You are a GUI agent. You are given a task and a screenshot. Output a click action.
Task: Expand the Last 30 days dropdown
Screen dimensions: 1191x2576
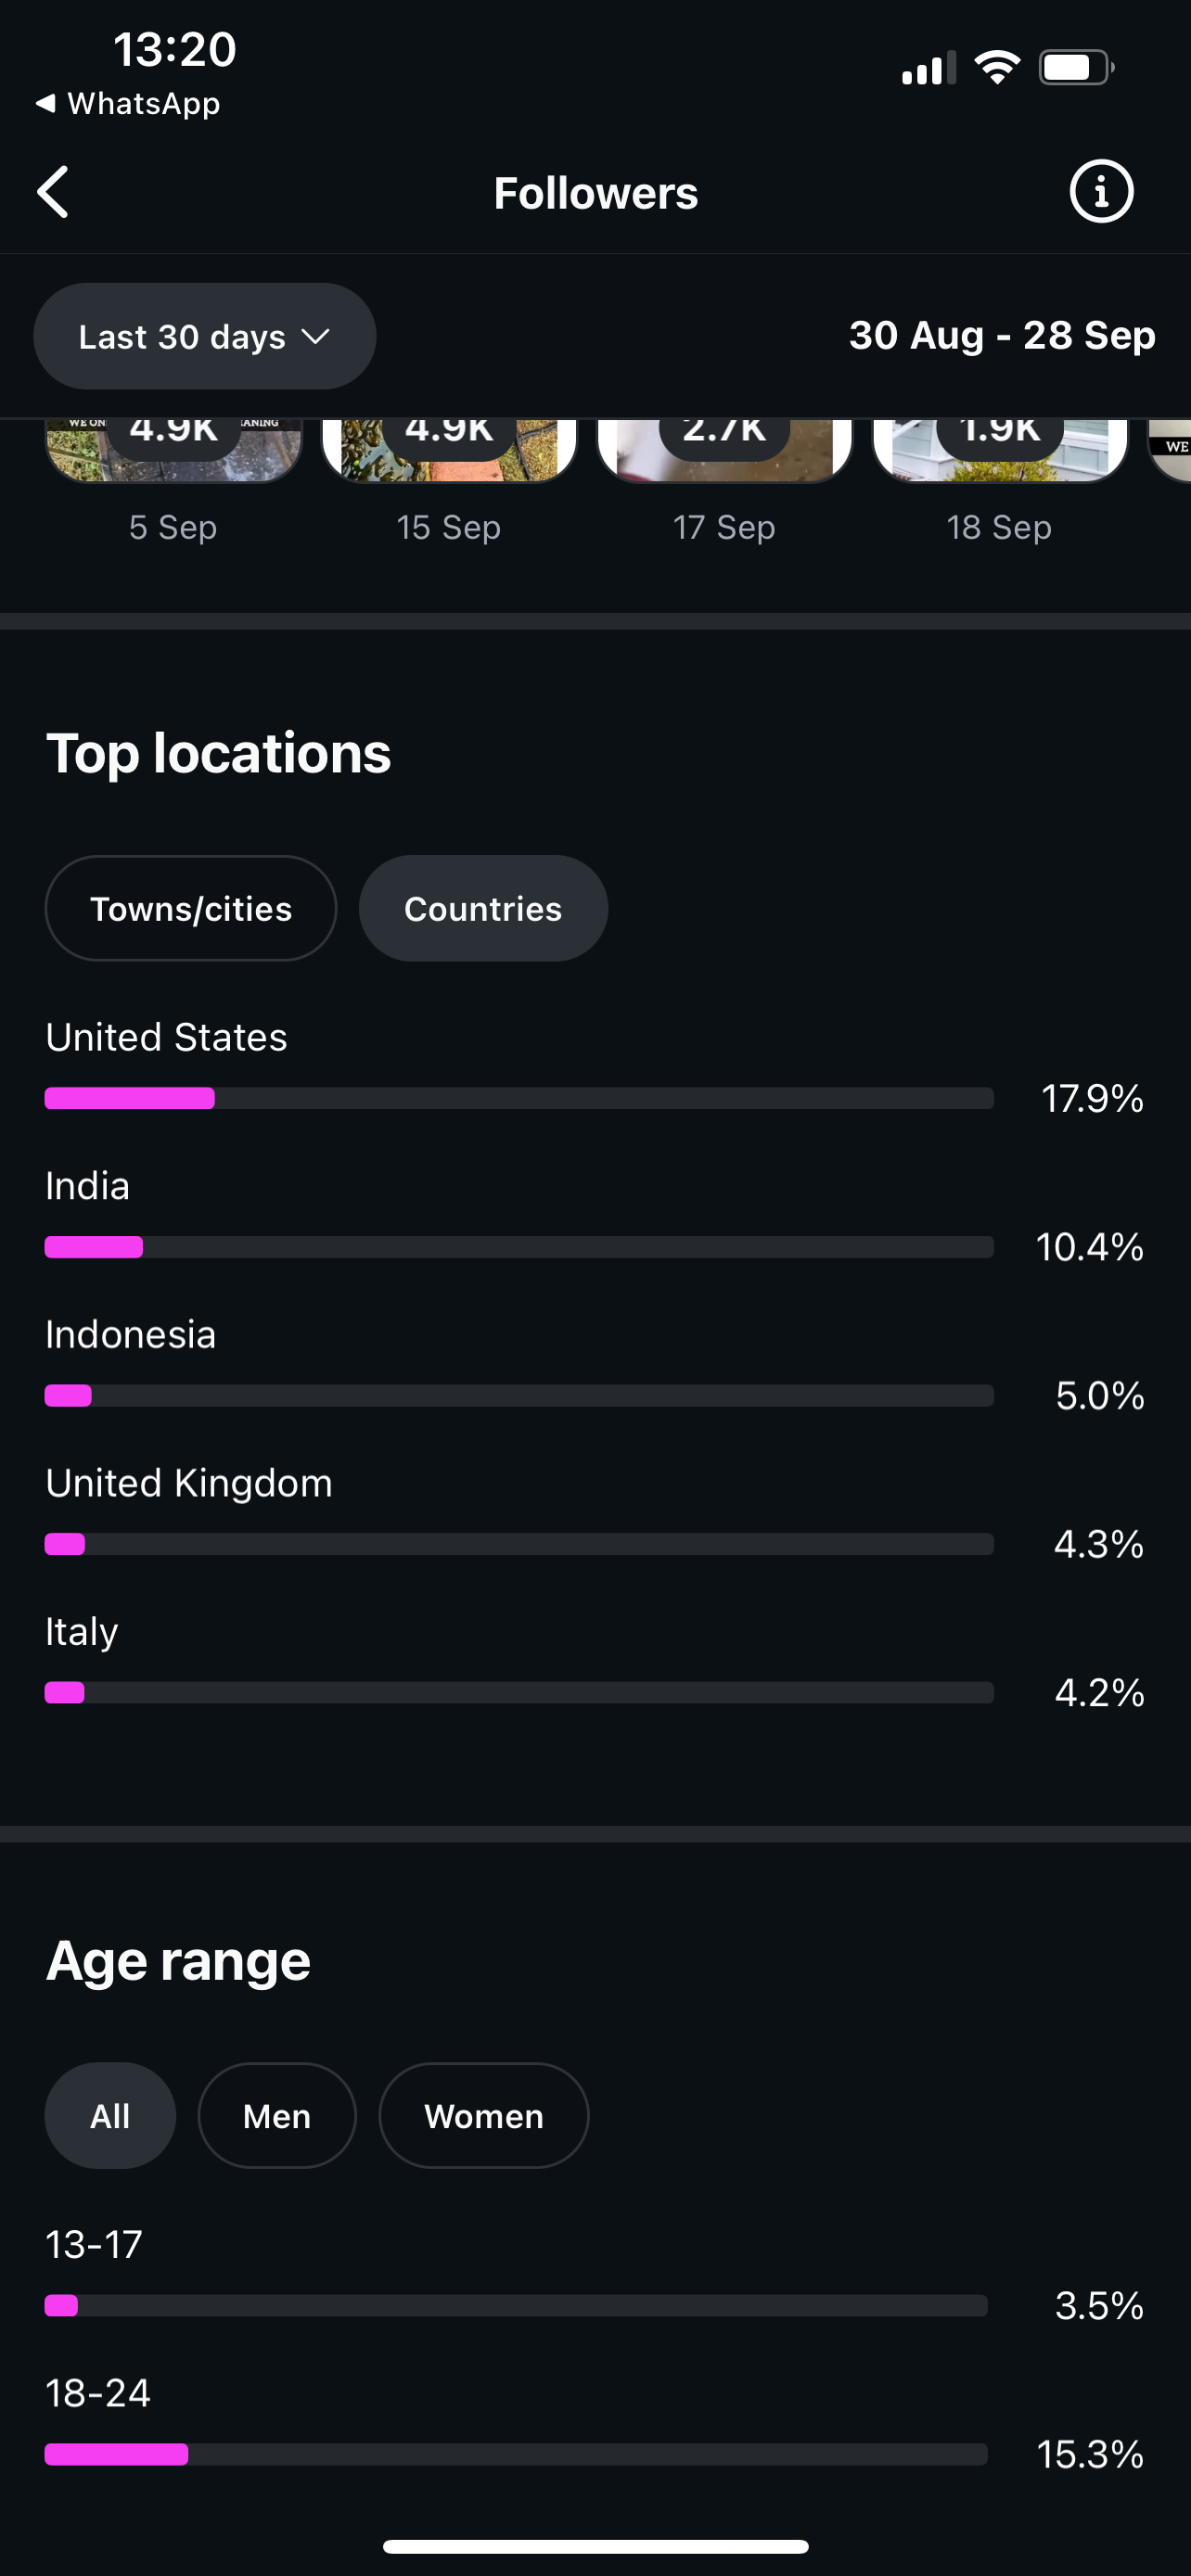point(205,336)
